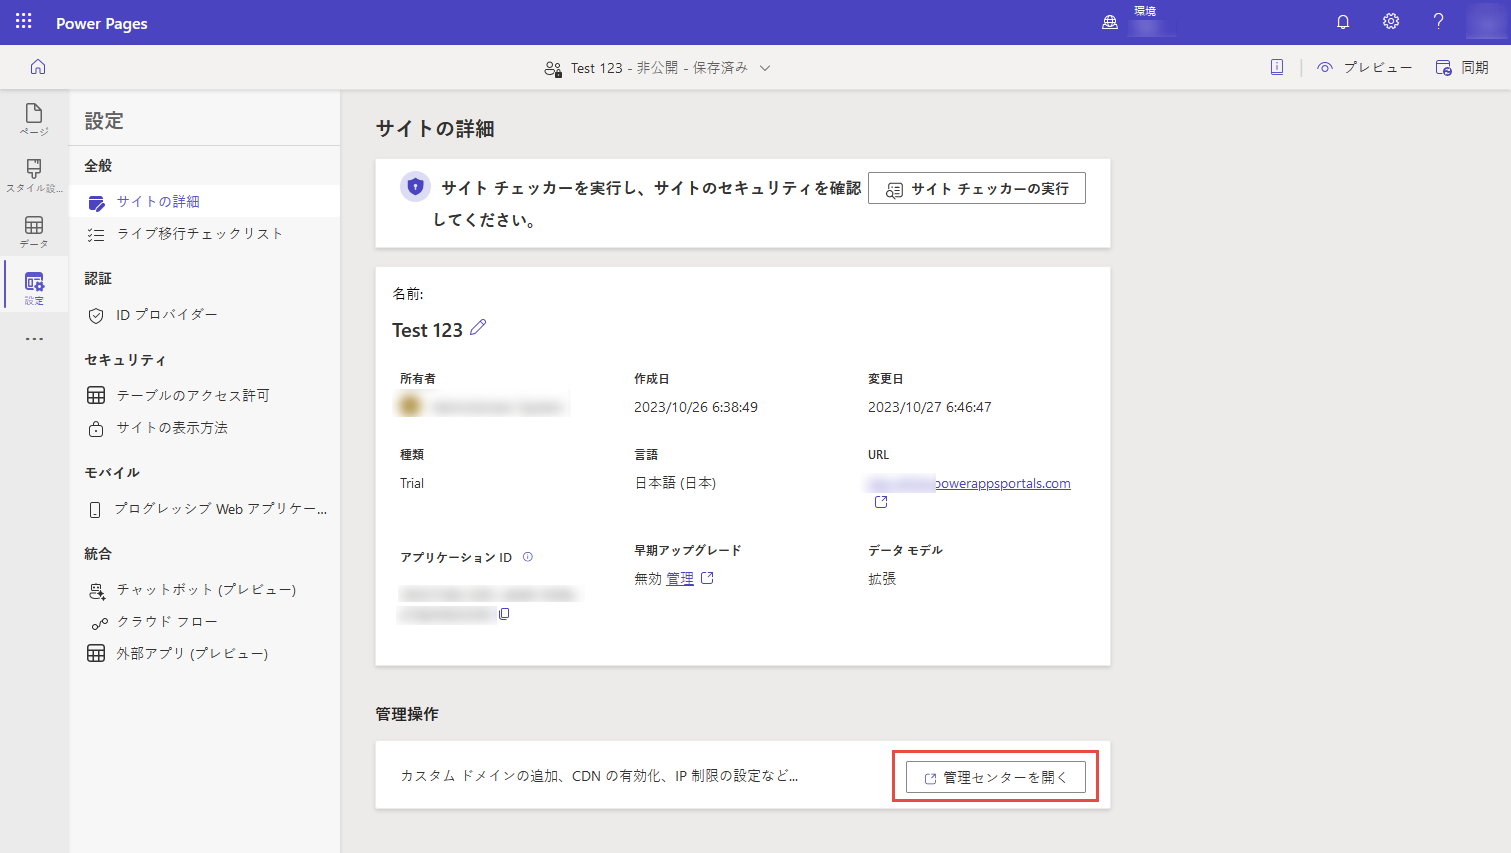Select サイトの詳細 in settings menu
This screenshot has height=853, width=1511.
(x=204, y=201)
